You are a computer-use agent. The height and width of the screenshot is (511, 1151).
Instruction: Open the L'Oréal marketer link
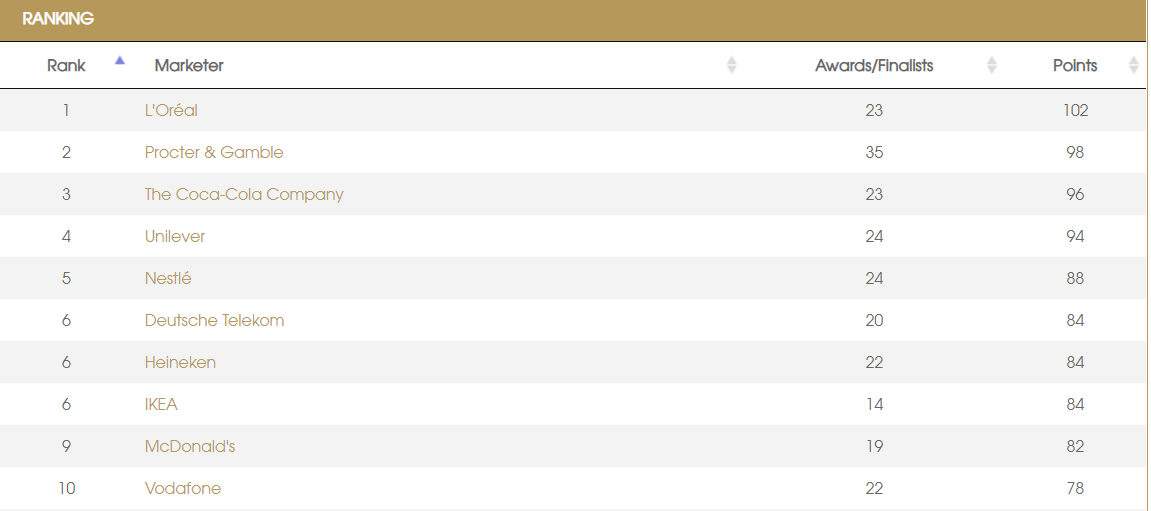point(171,111)
